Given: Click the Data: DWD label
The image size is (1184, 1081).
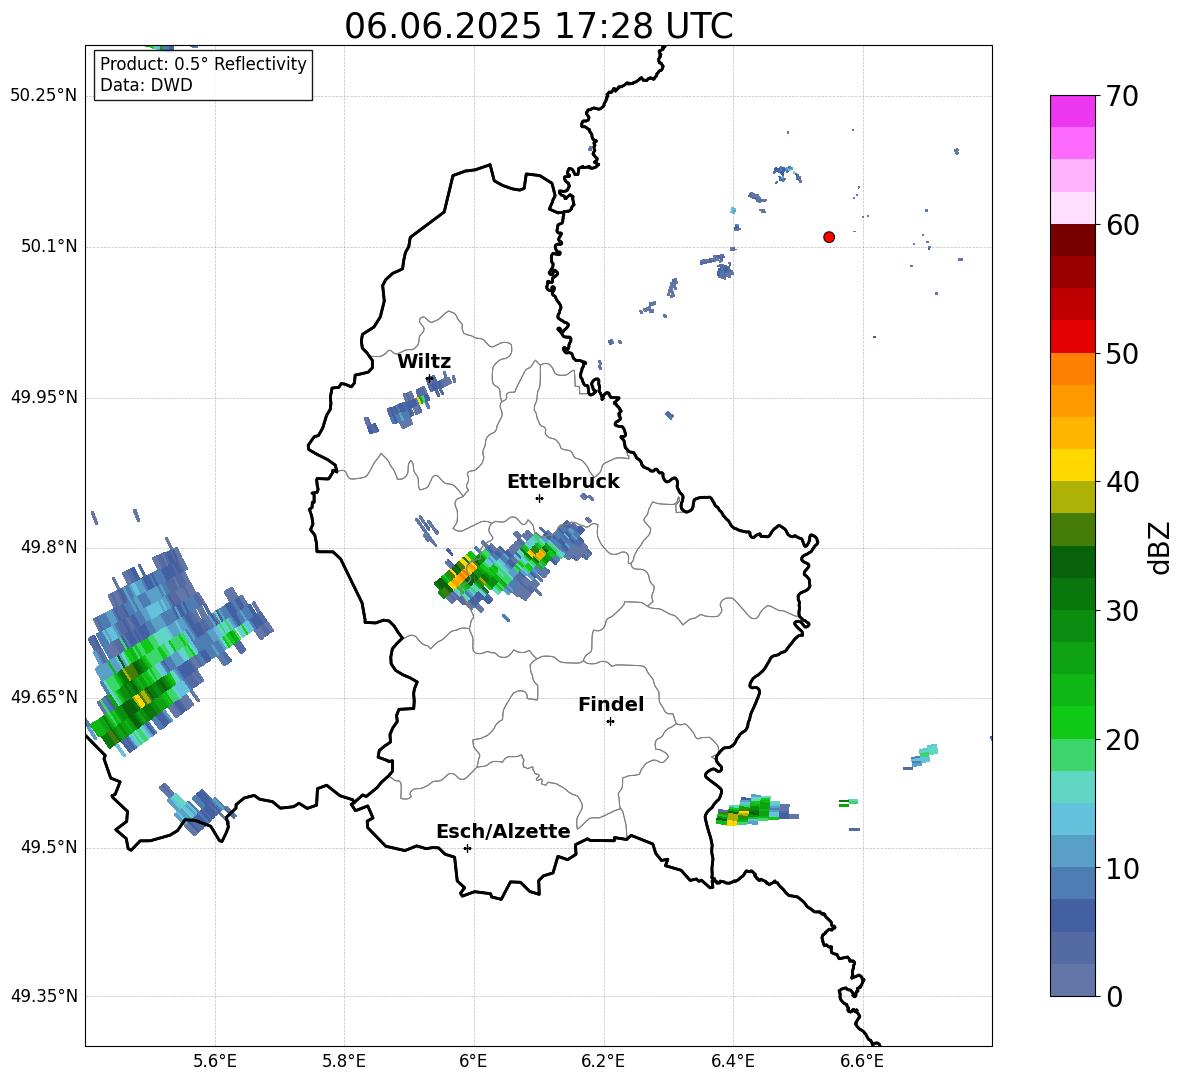Looking at the screenshot, I should (146, 85).
